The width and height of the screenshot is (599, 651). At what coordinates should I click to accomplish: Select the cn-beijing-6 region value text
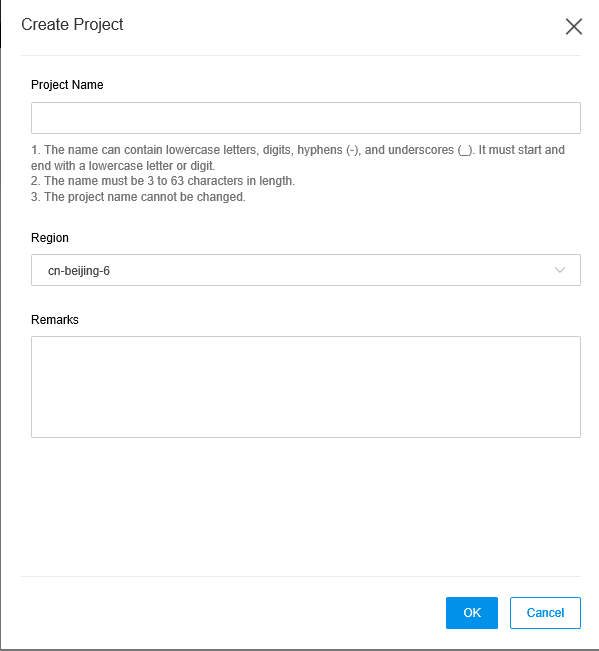(x=79, y=271)
